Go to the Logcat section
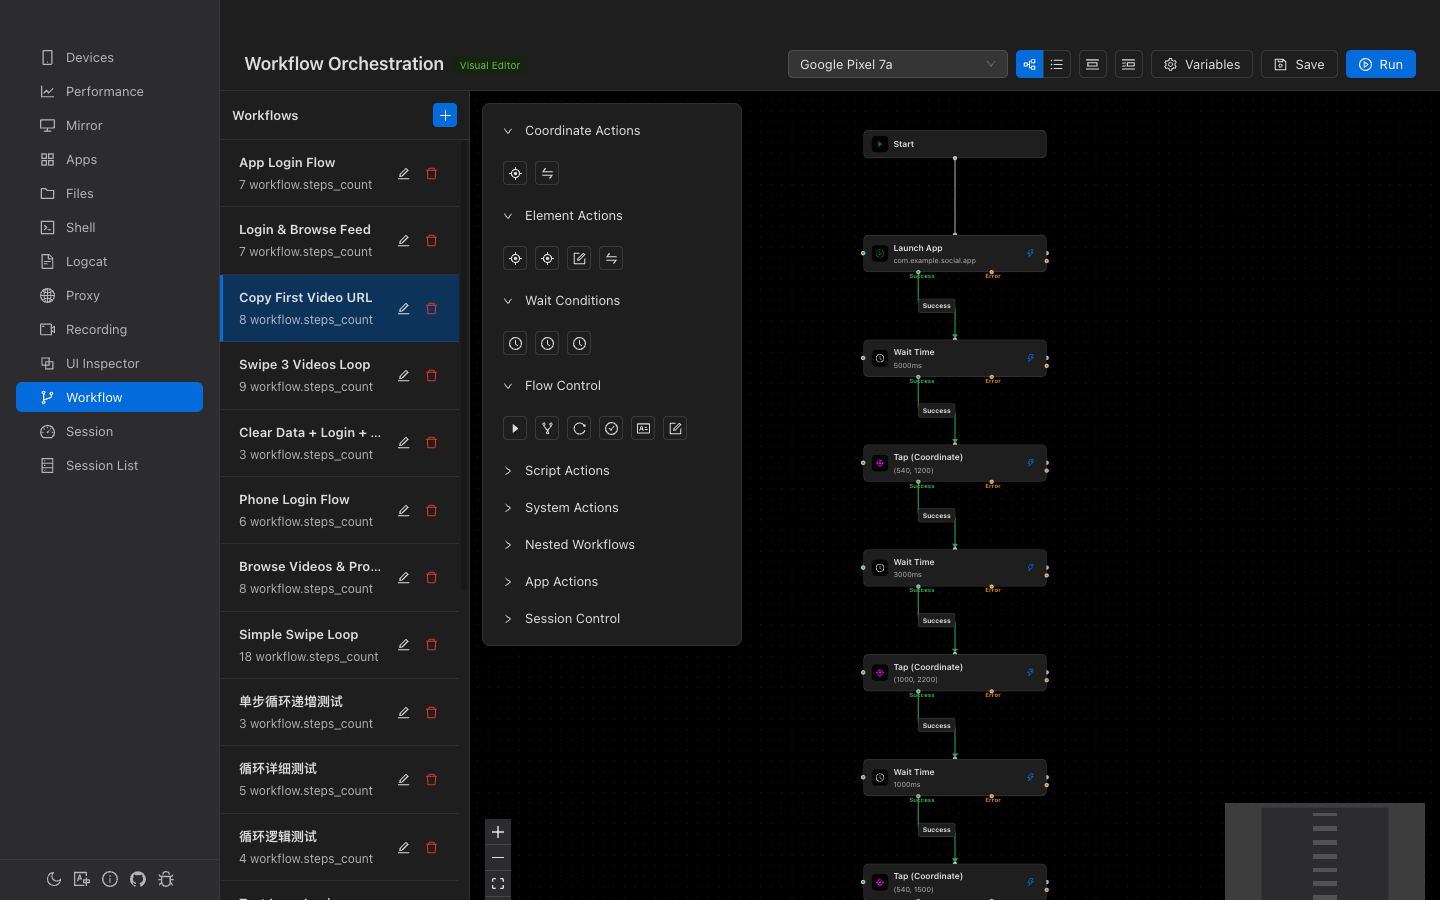The height and width of the screenshot is (900, 1440). coord(85,261)
